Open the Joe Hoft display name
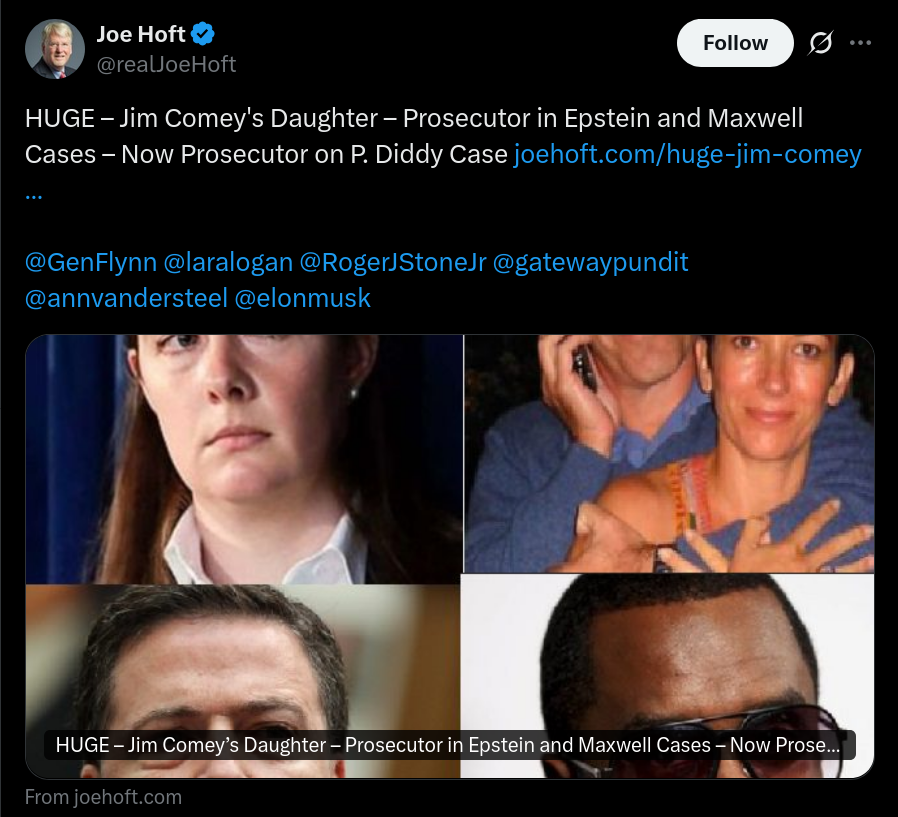 pos(141,34)
